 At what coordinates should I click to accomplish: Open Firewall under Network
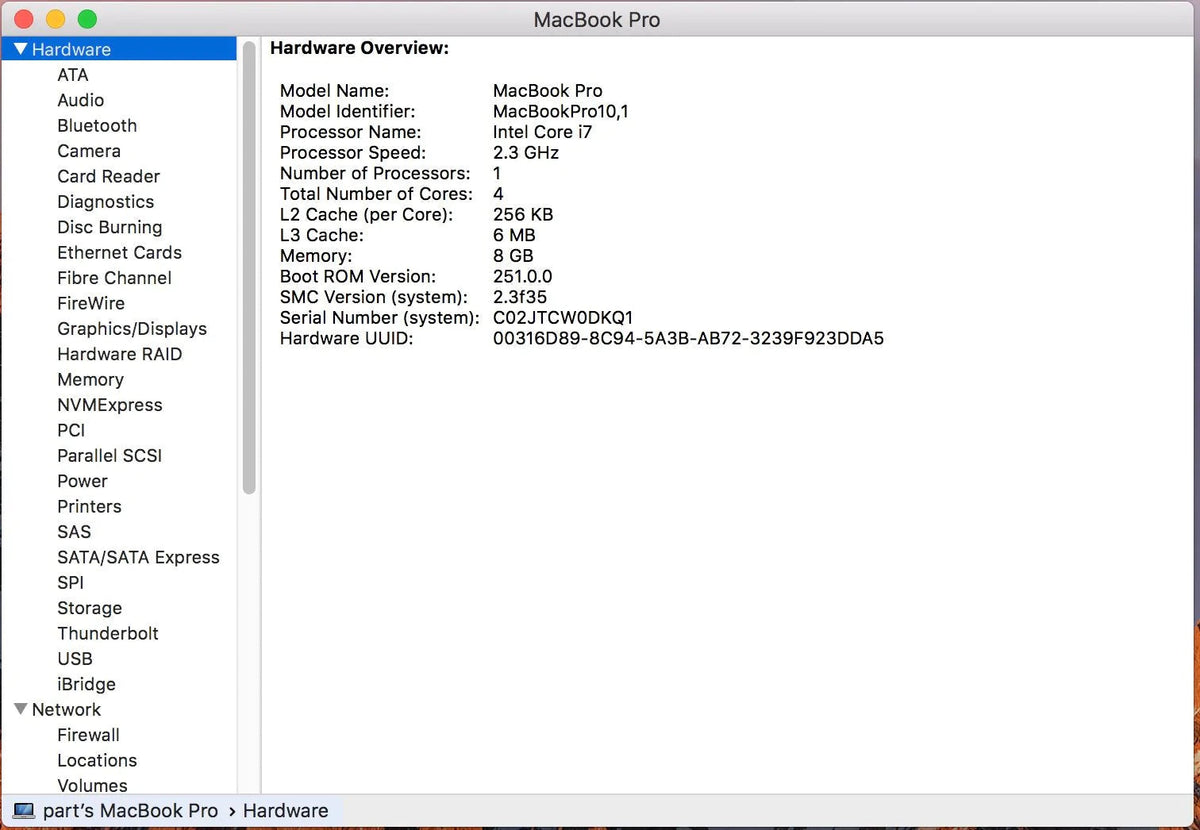click(x=88, y=735)
